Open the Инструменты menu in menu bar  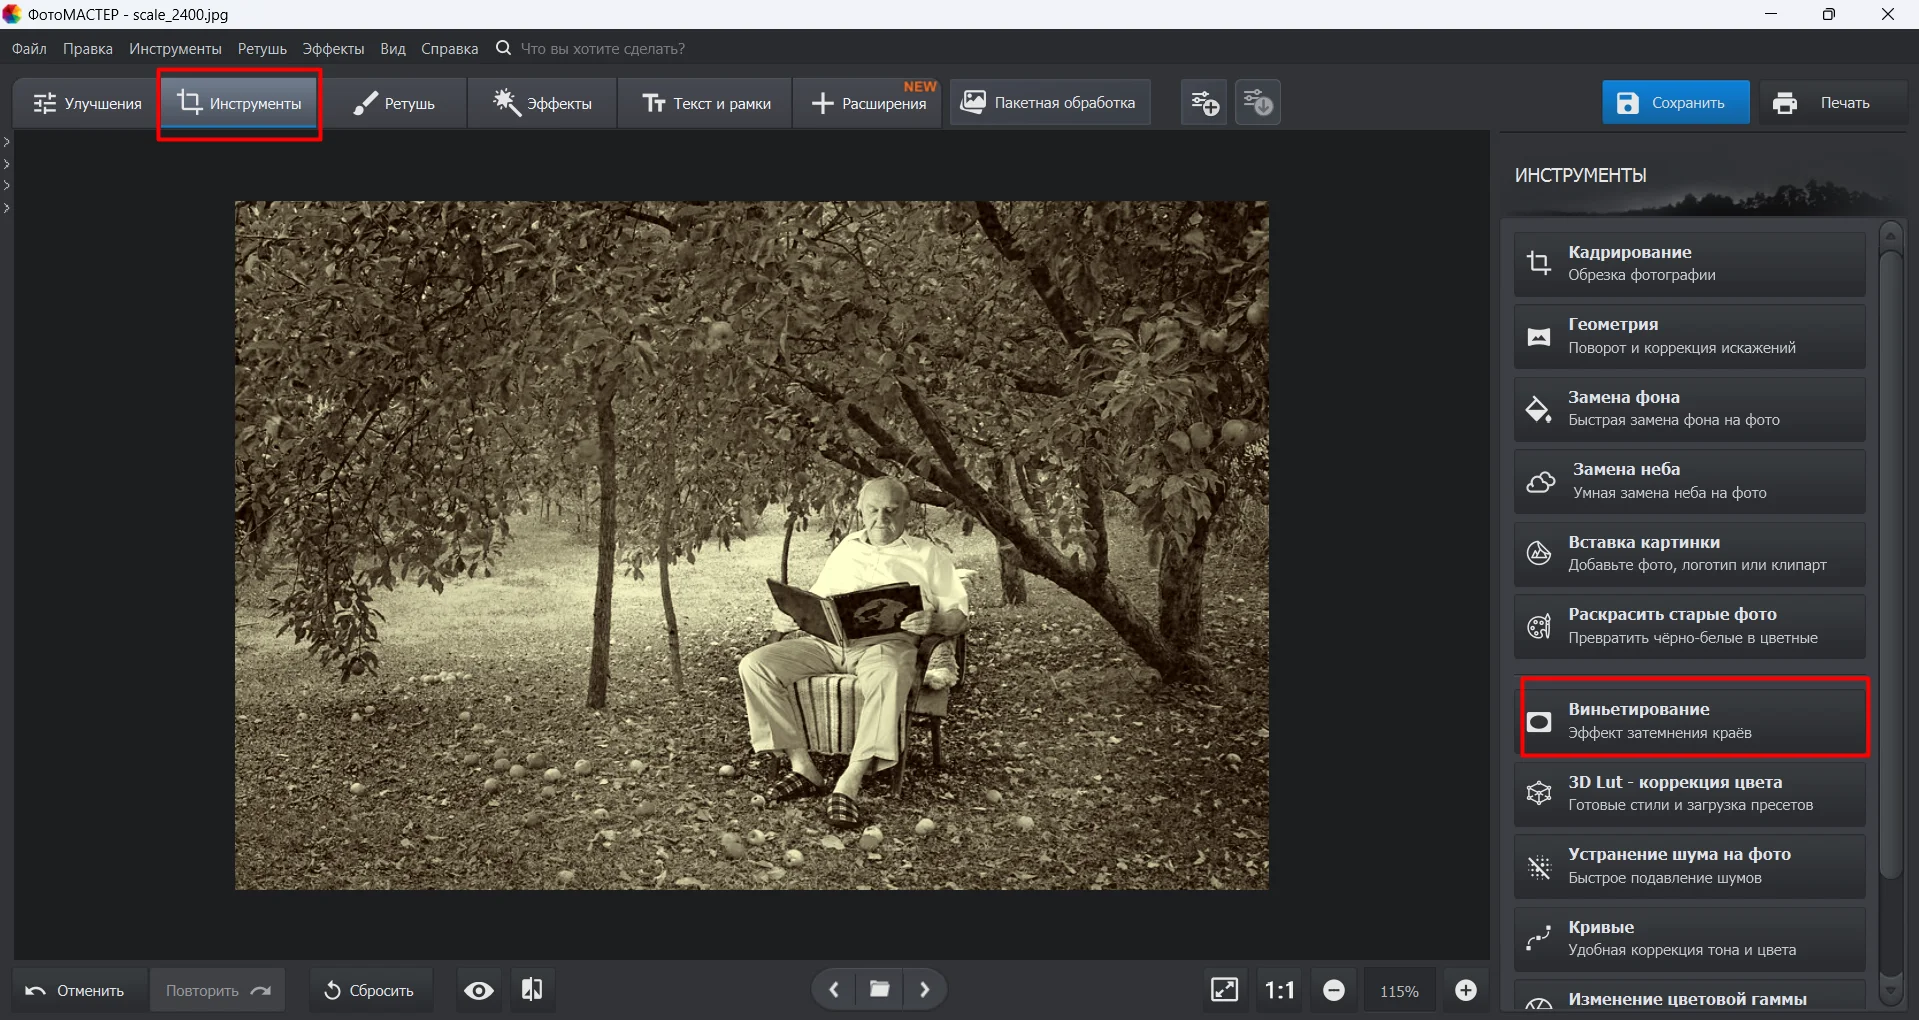coord(175,48)
